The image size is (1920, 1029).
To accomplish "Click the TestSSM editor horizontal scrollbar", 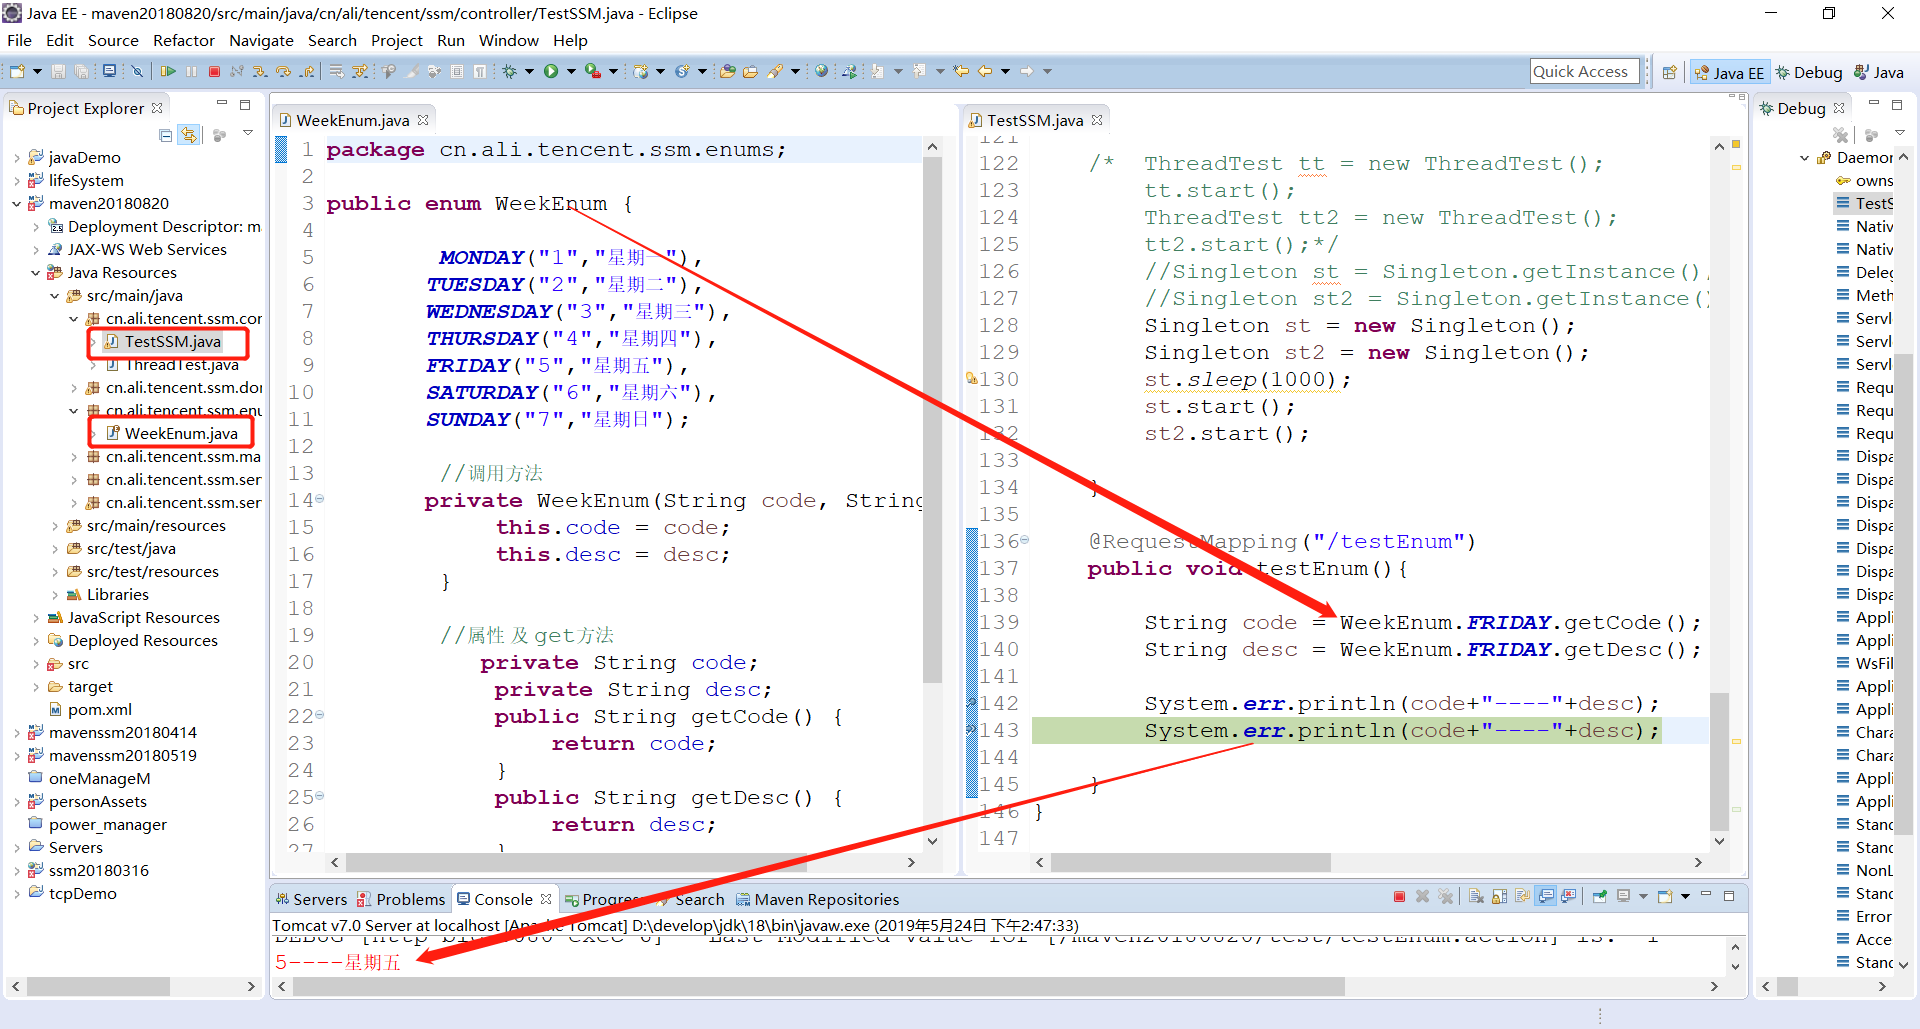I will pyautogui.click(x=1190, y=862).
